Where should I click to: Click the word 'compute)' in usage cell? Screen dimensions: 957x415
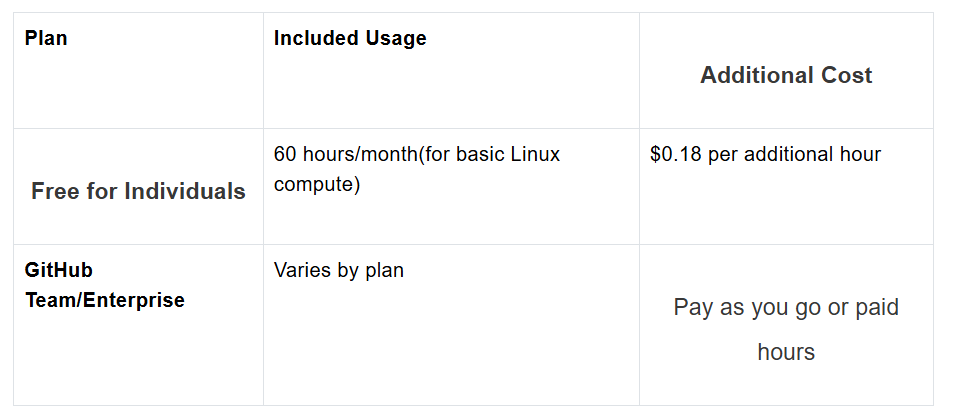(317, 184)
